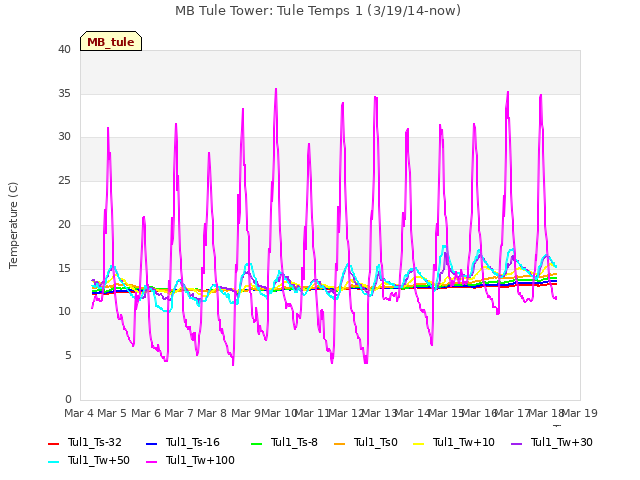Viewport: 640px width, 480px height.
Task: Click the Mar 8 x-axis label
Action: [x=212, y=413]
